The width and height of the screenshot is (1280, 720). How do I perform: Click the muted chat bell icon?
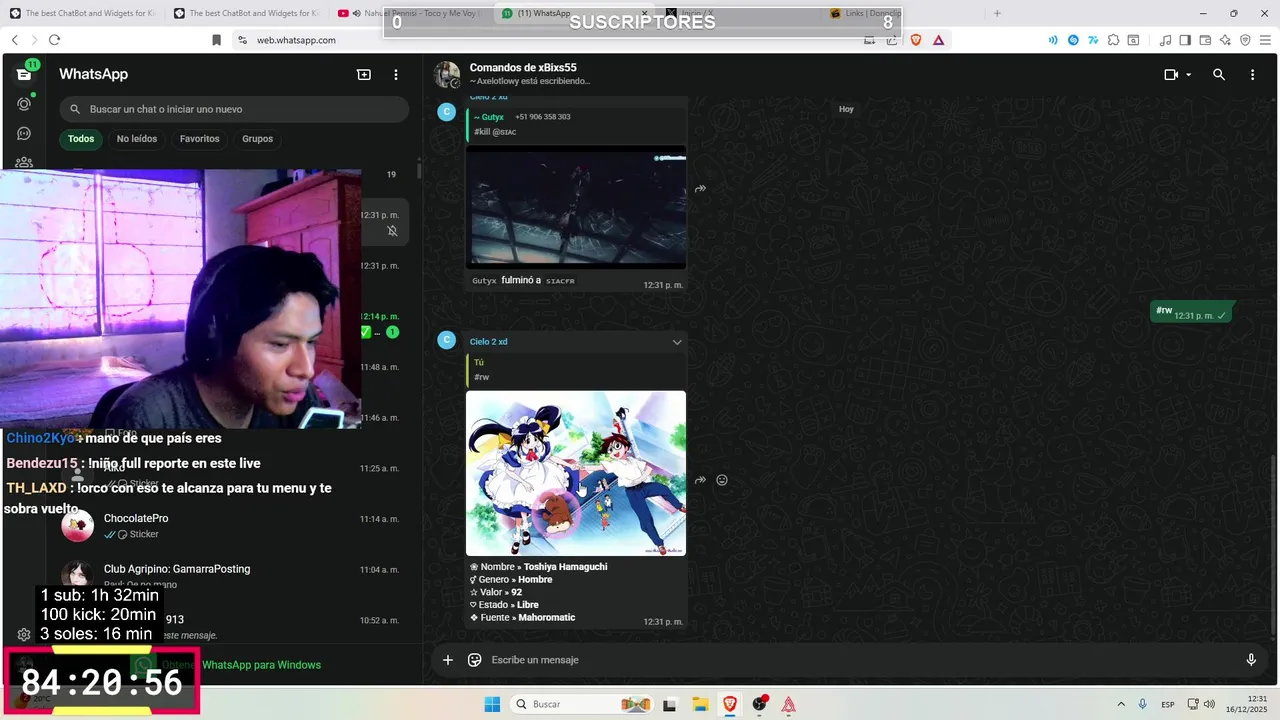(x=392, y=231)
